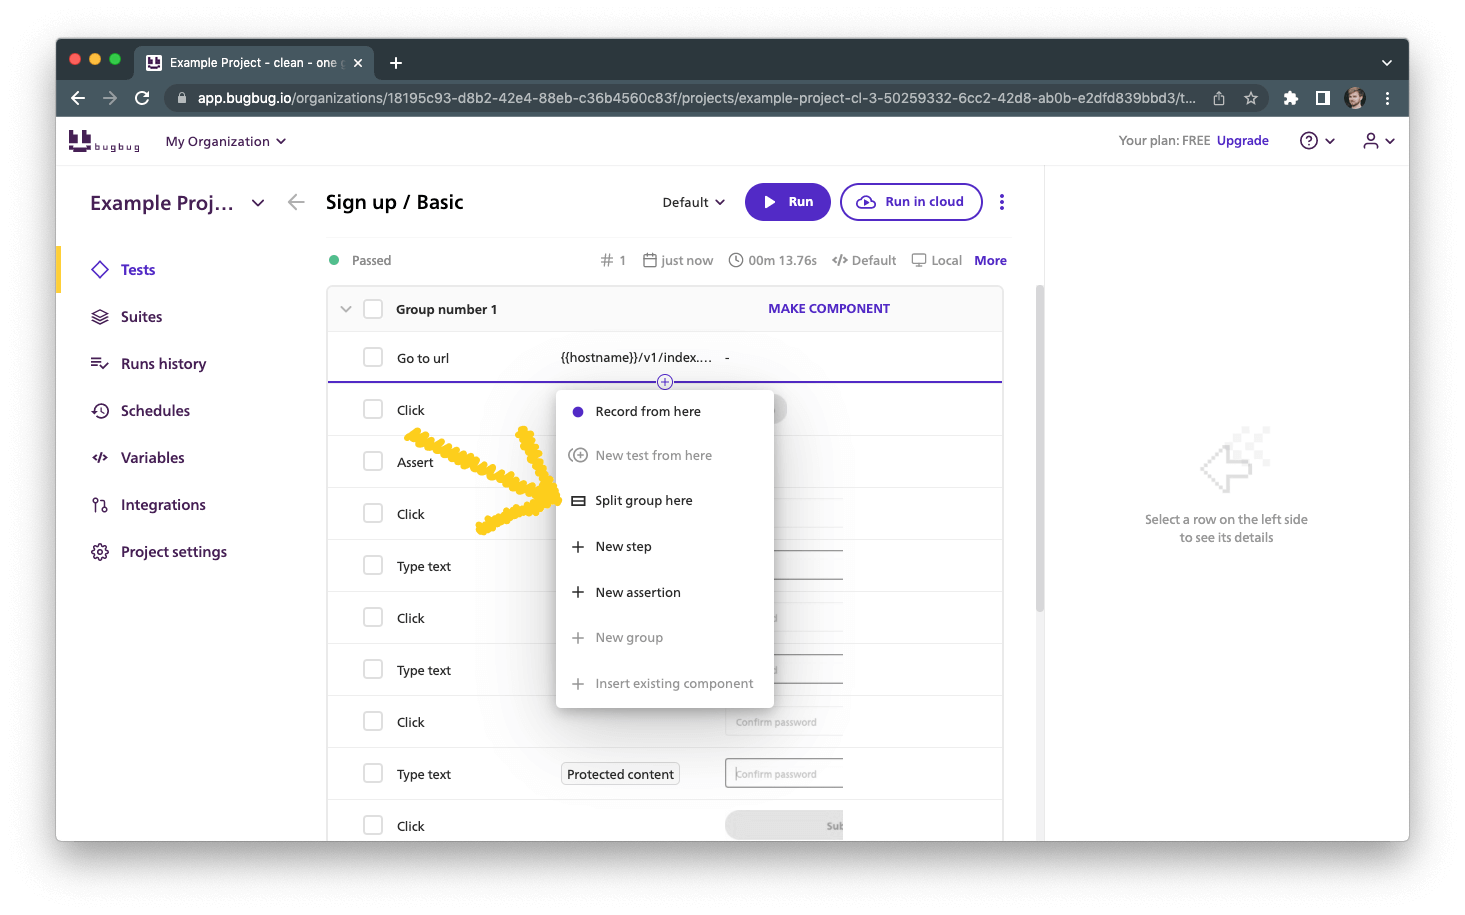
Task: Check the Go to url step checkbox
Action: (373, 357)
